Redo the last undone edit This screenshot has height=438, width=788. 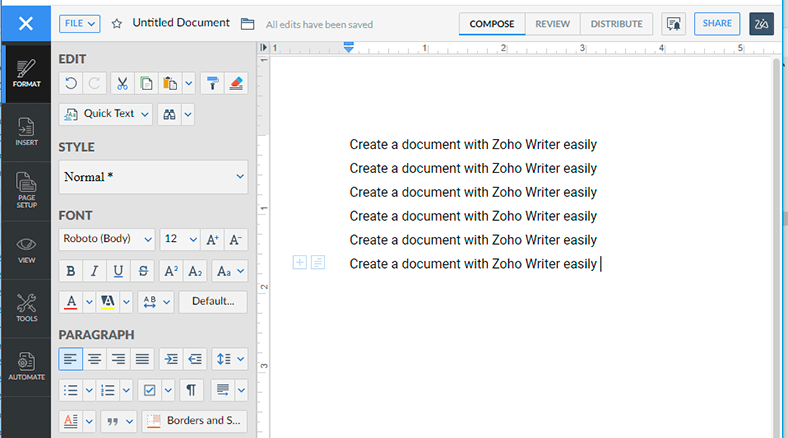point(94,83)
